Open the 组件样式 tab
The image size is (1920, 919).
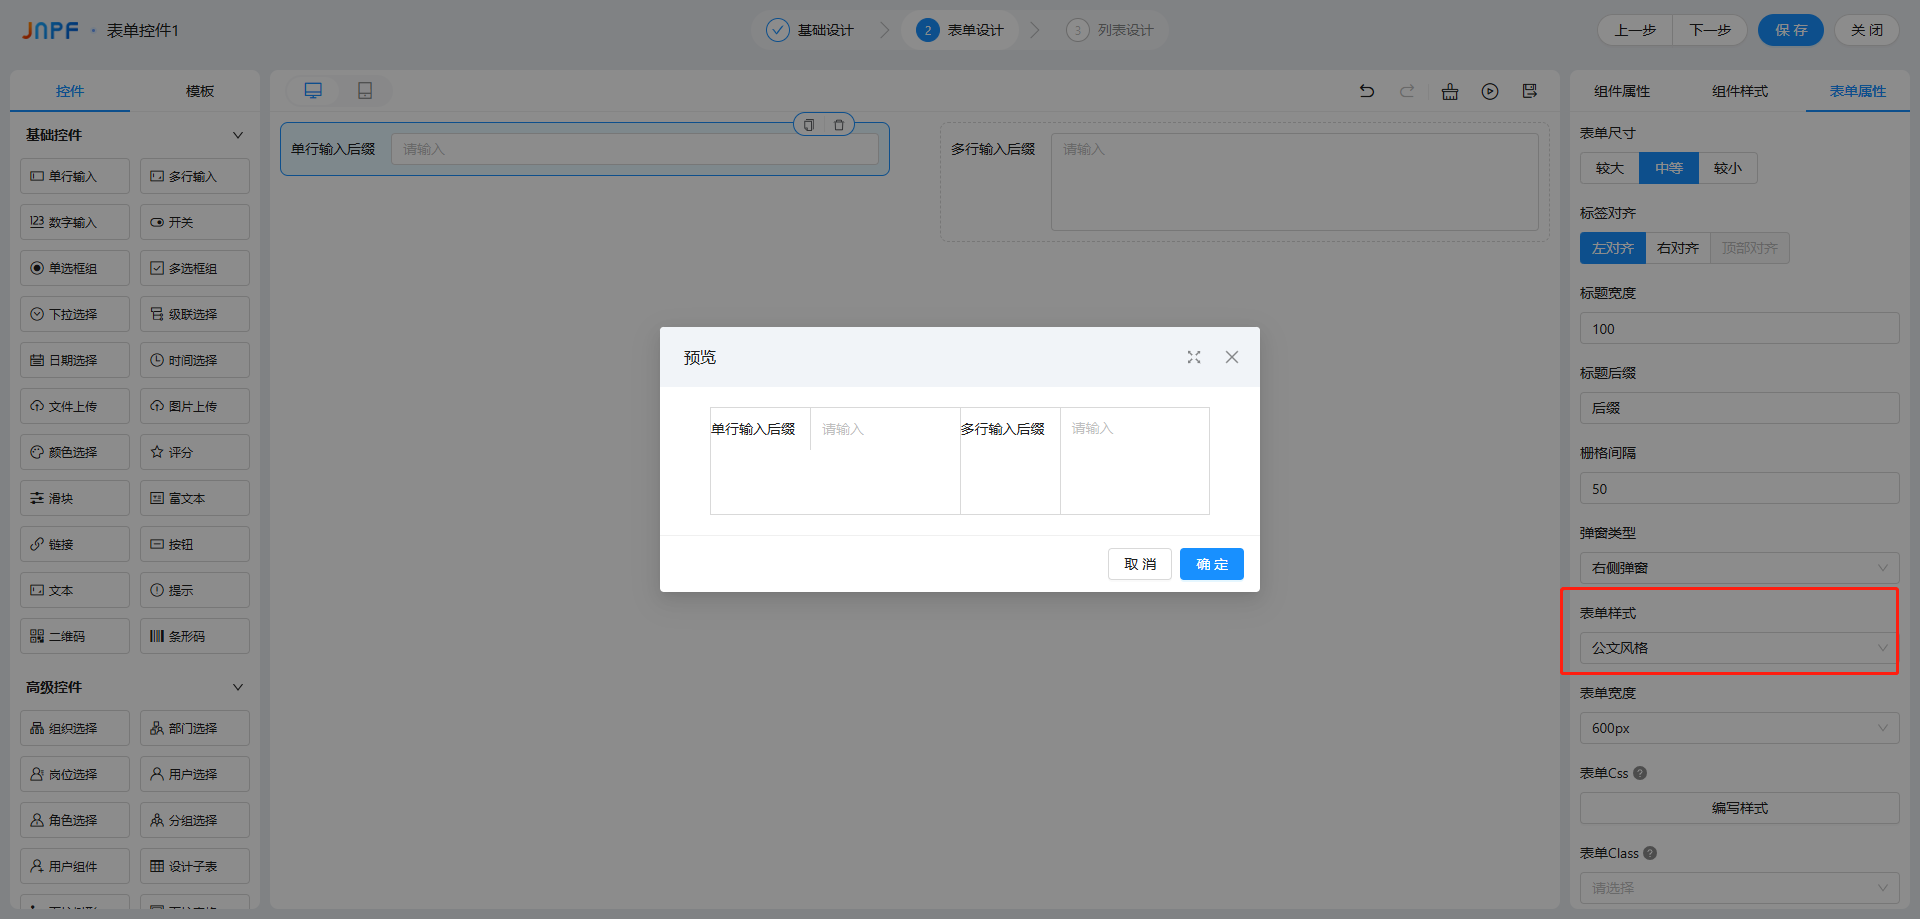1740,91
